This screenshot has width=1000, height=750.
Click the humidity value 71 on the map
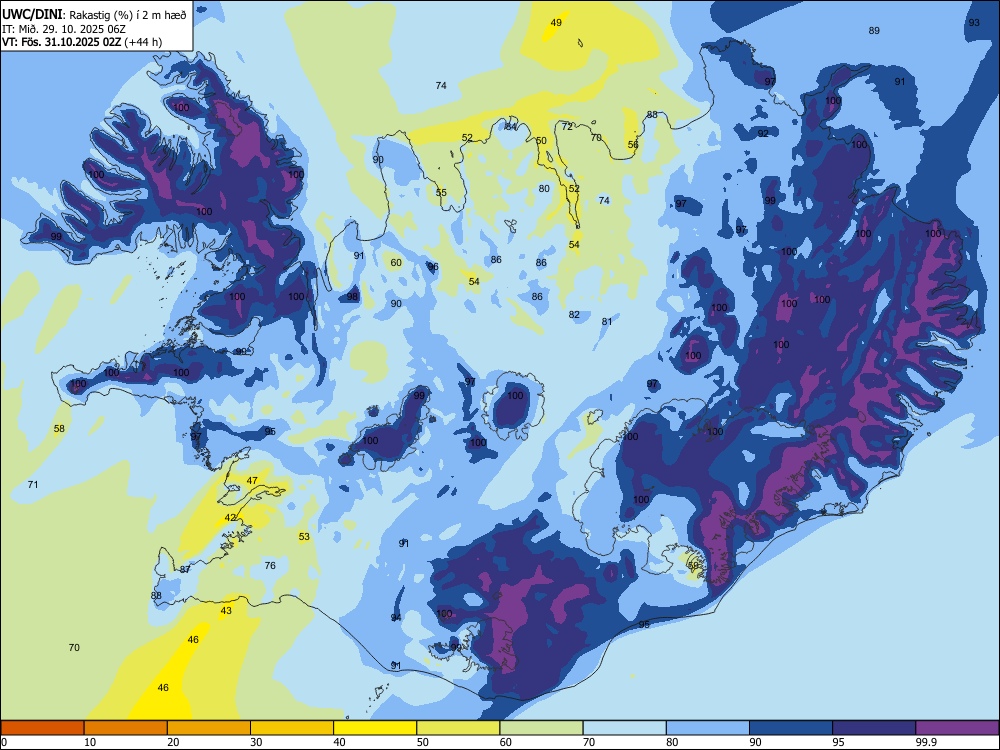point(33,485)
